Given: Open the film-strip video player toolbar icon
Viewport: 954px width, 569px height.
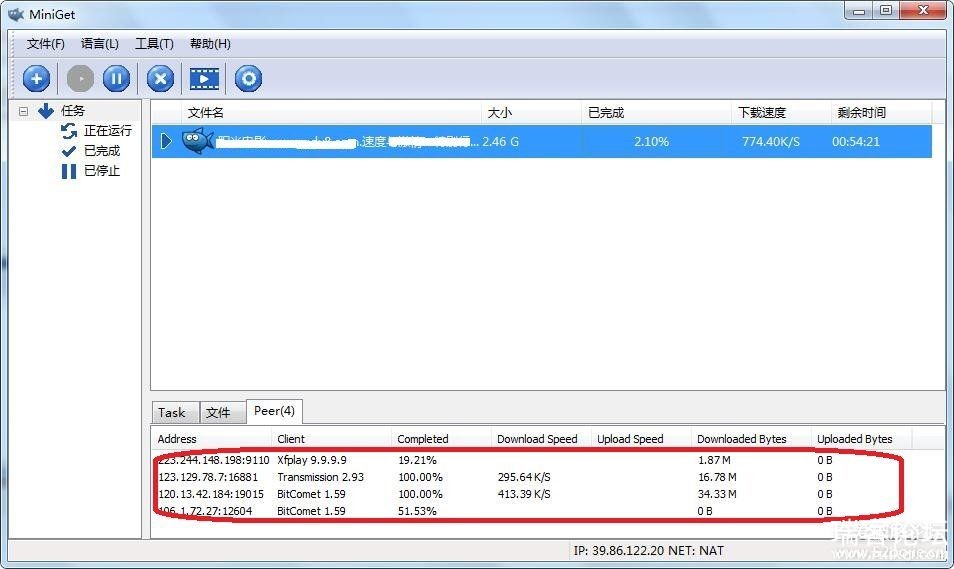Looking at the screenshot, I should (204, 79).
